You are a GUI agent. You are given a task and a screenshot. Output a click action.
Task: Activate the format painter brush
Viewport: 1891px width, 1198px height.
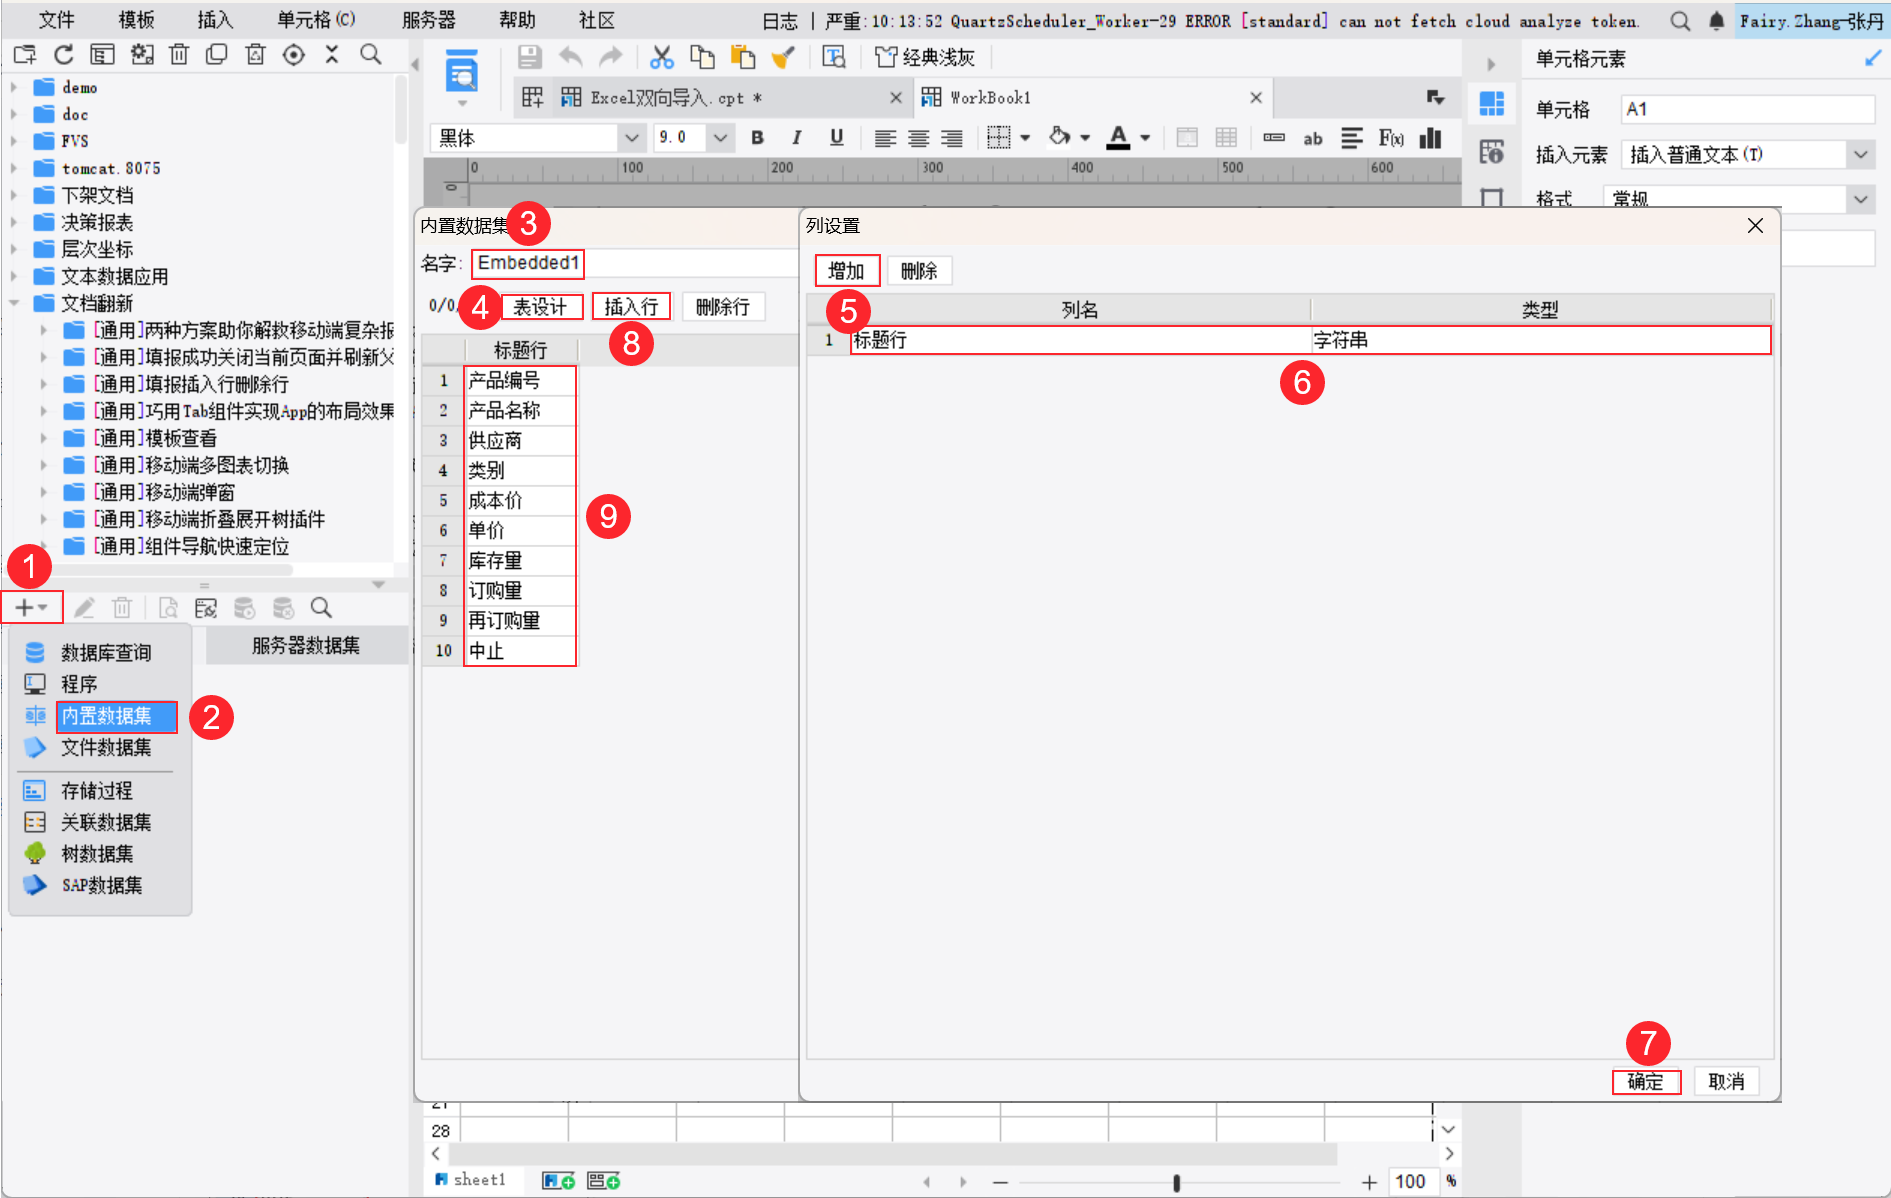point(783,57)
